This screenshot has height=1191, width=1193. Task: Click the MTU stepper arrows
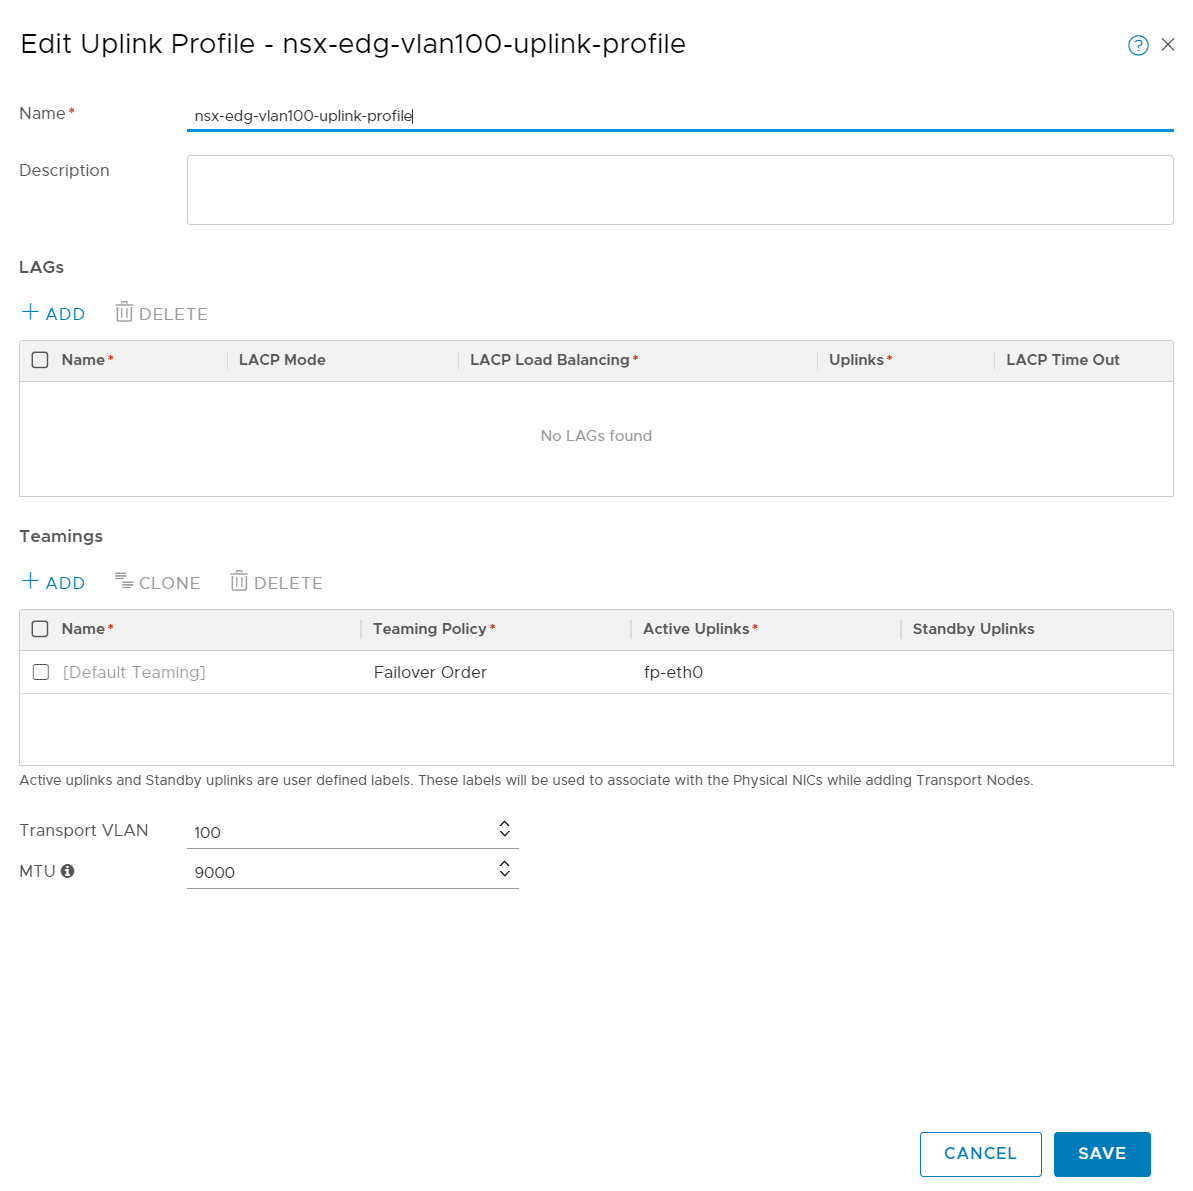504,869
